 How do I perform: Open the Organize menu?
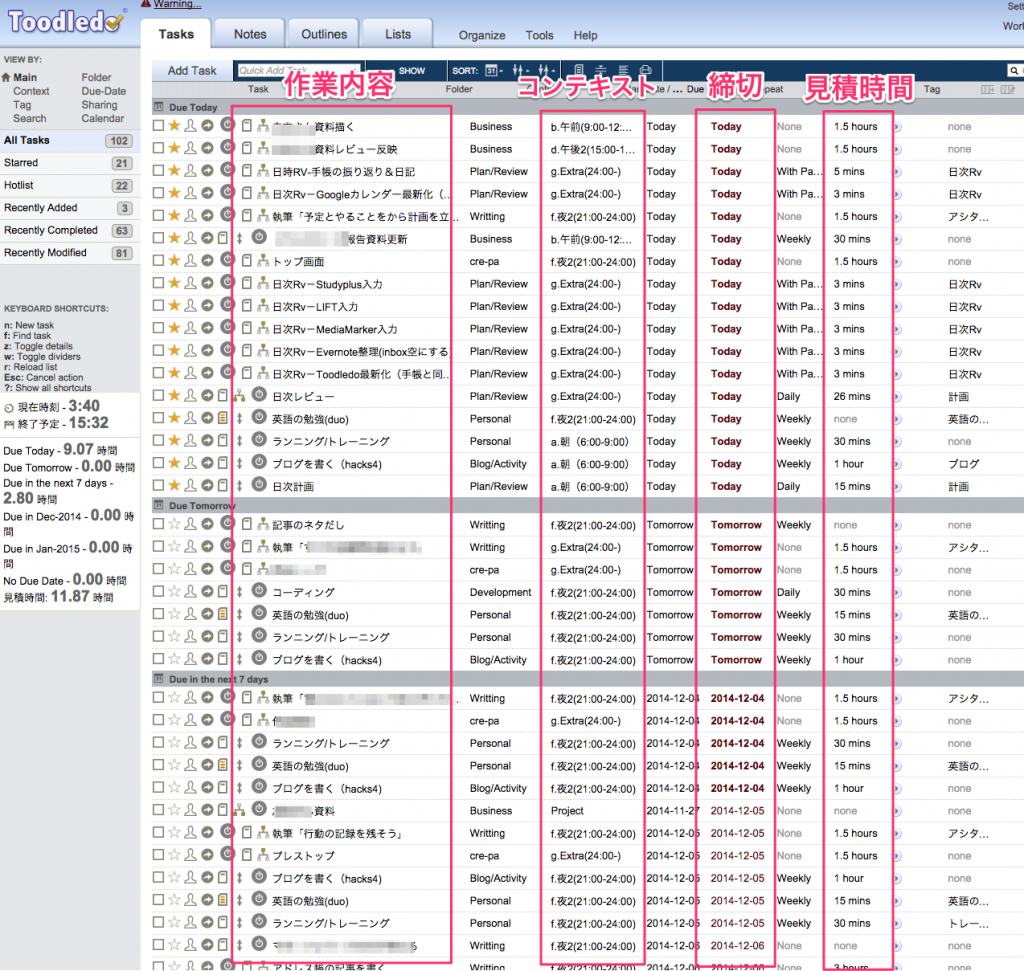(482, 35)
